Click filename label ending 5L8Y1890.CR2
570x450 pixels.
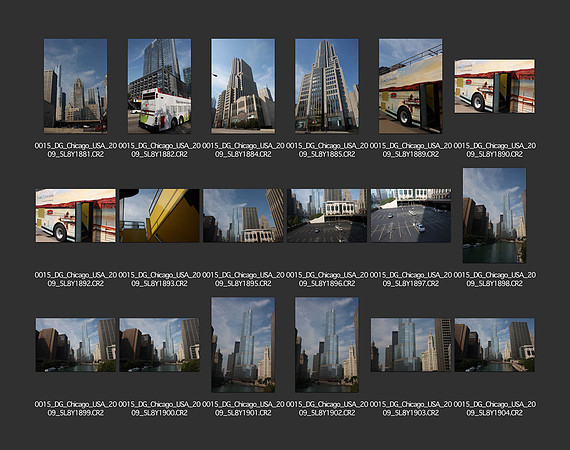pos(494,150)
